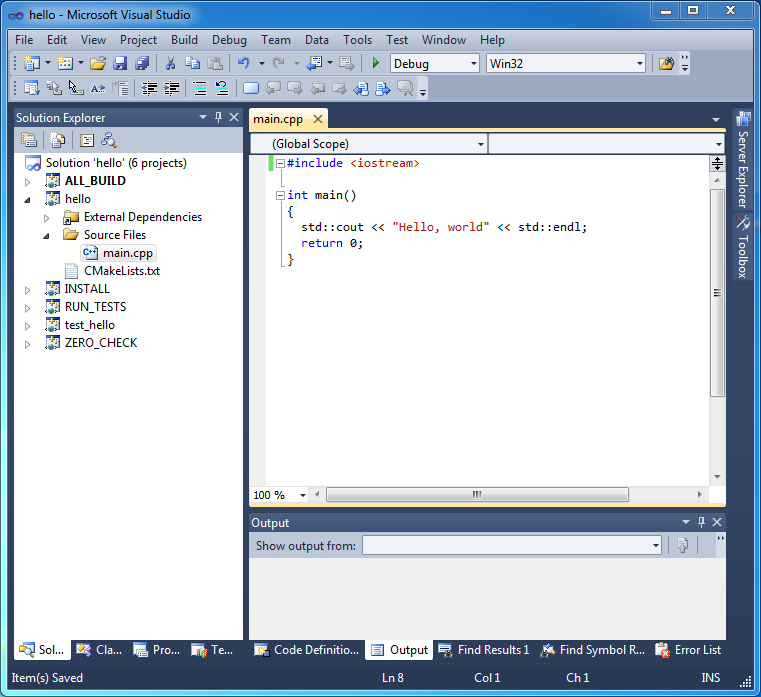761x697 pixels.
Task: Expand the ZERO_CHECK project node
Action: tap(28, 344)
